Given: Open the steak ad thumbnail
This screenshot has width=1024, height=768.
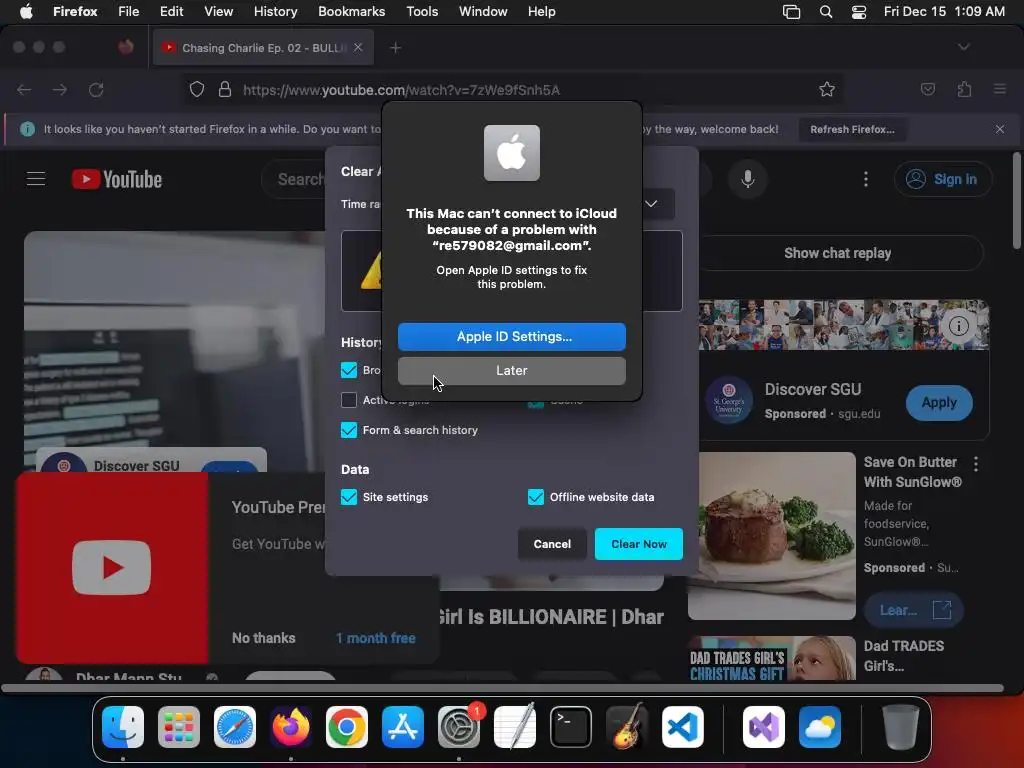Looking at the screenshot, I should pos(772,536).
